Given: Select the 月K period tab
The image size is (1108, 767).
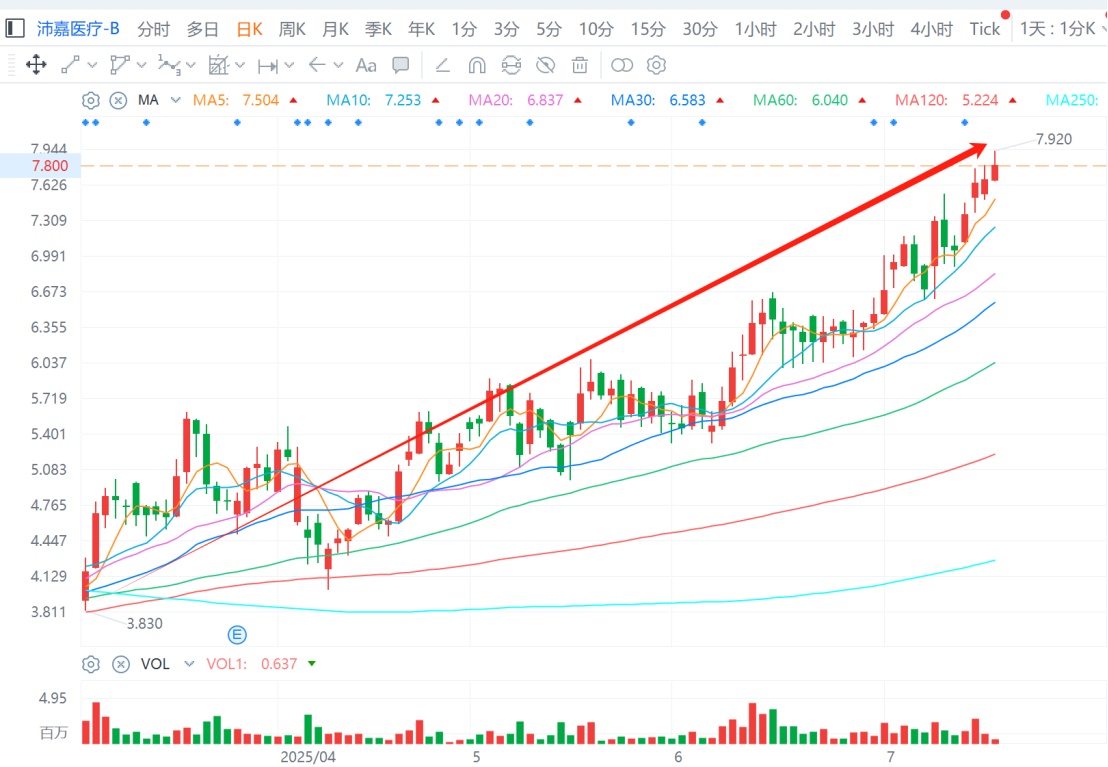Looking at the screenshot, I should (x=335, y=29).
